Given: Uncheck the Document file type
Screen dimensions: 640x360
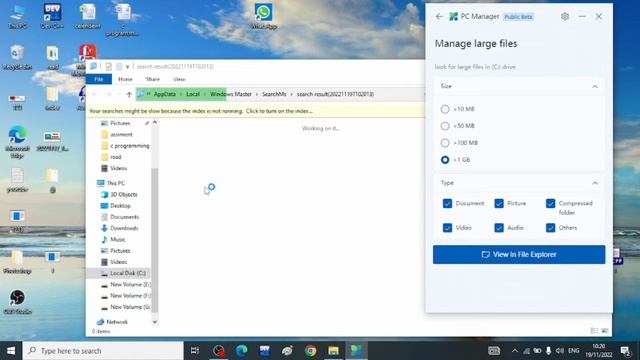Looking at the screenshot, I should pyautogui.click(x=447, y=203).
